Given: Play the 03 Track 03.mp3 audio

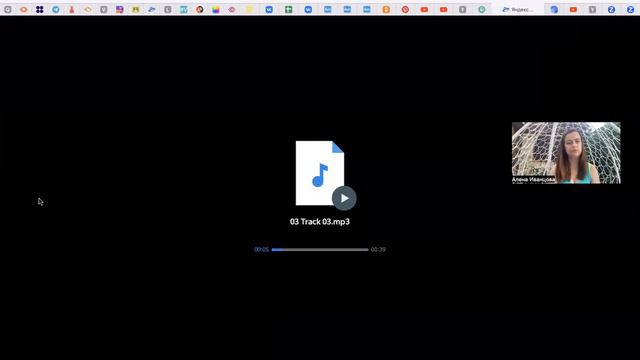Looking at the screenshot, I should coord(344,198).
